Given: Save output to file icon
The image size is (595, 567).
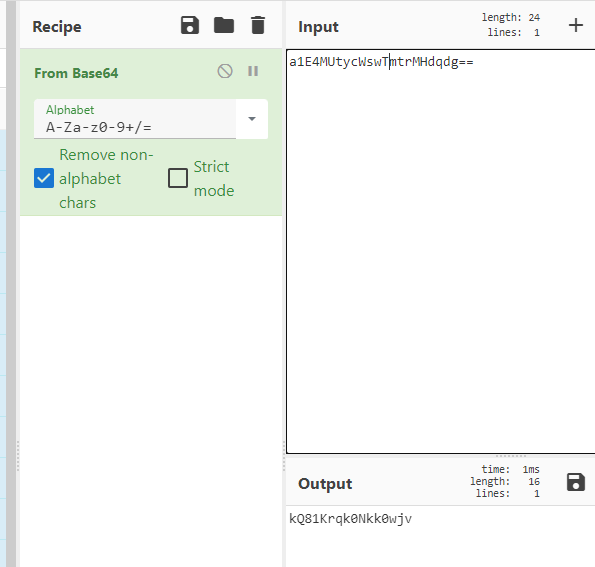Looking at the screenshot, I should point(576,482).
